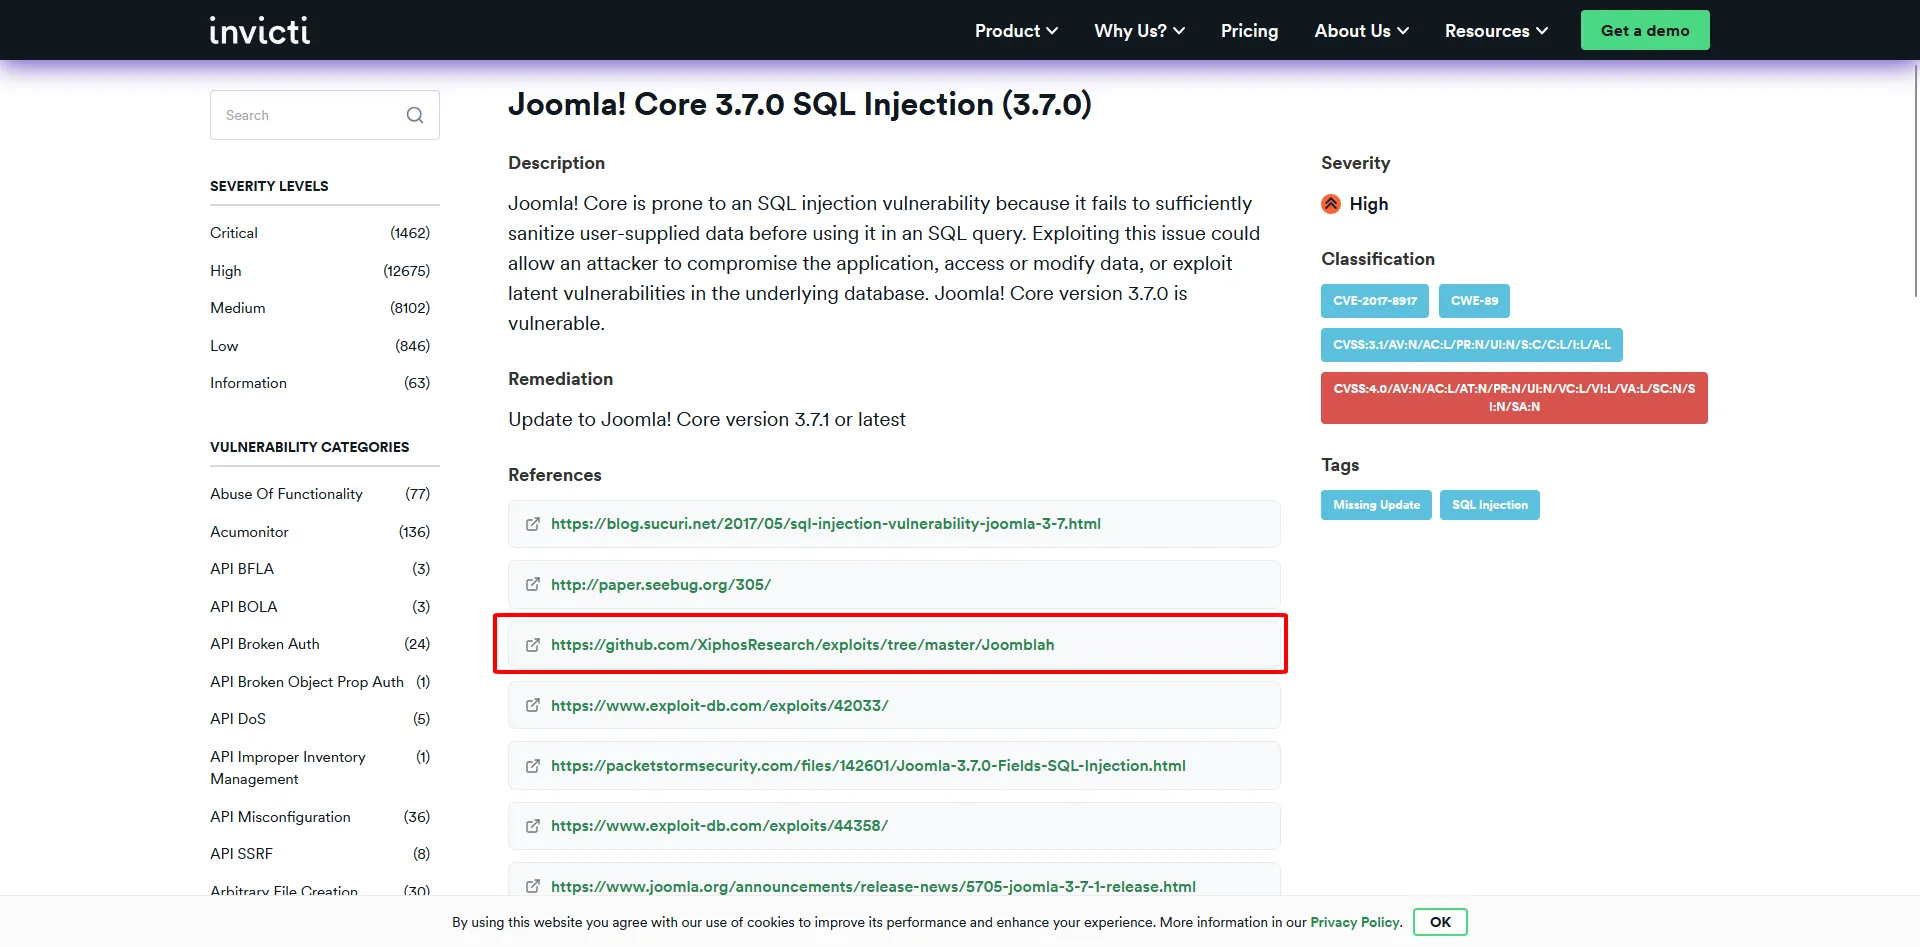Accept cookies with the OK button
The image size is (1920, 947).
pos(1439,922)
